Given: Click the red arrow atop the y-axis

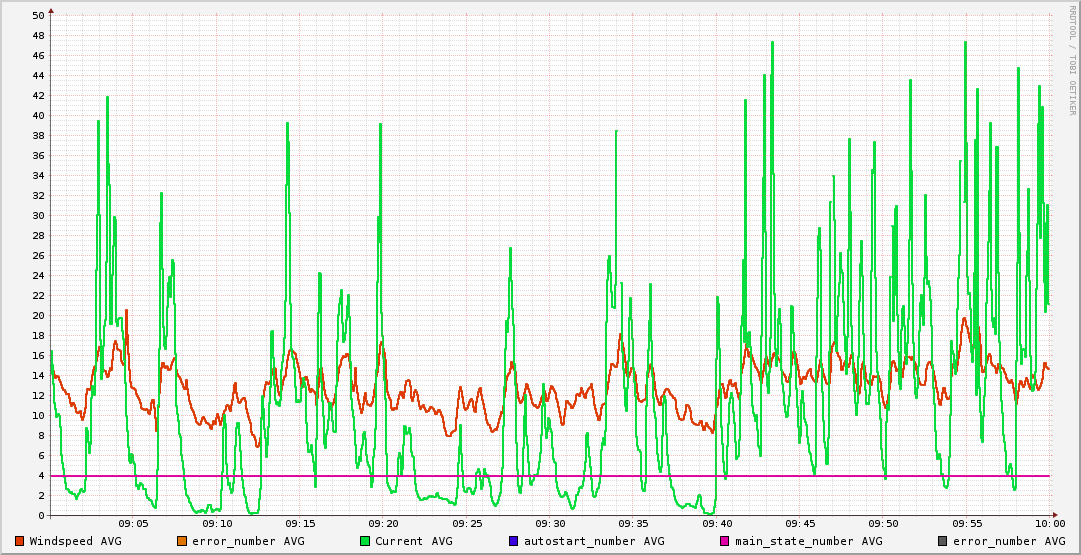Looking at the screenshot, I should pos(51,10).
